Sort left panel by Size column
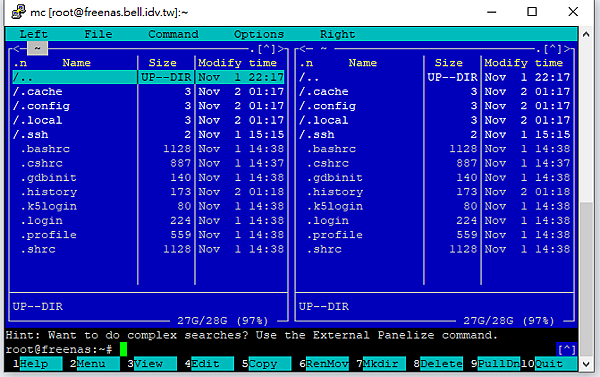 tap(163, 63)
